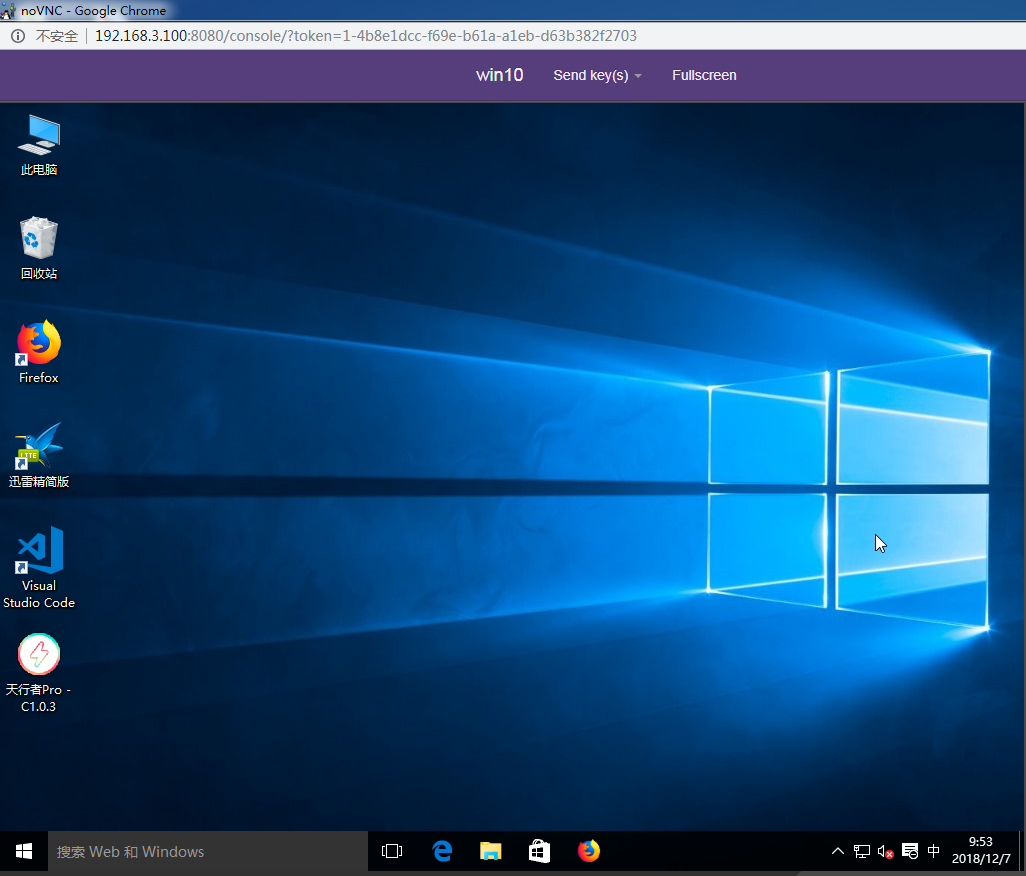Open File Explorer from the taskbar
This screenshot has height=876, width=1026.
[x=490, y=851]
